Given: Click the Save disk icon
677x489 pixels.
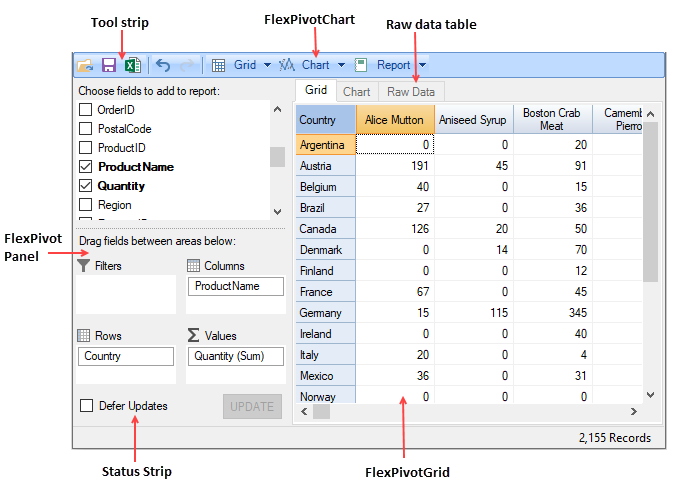Looking at the screenshot, I should coord(109,65).
